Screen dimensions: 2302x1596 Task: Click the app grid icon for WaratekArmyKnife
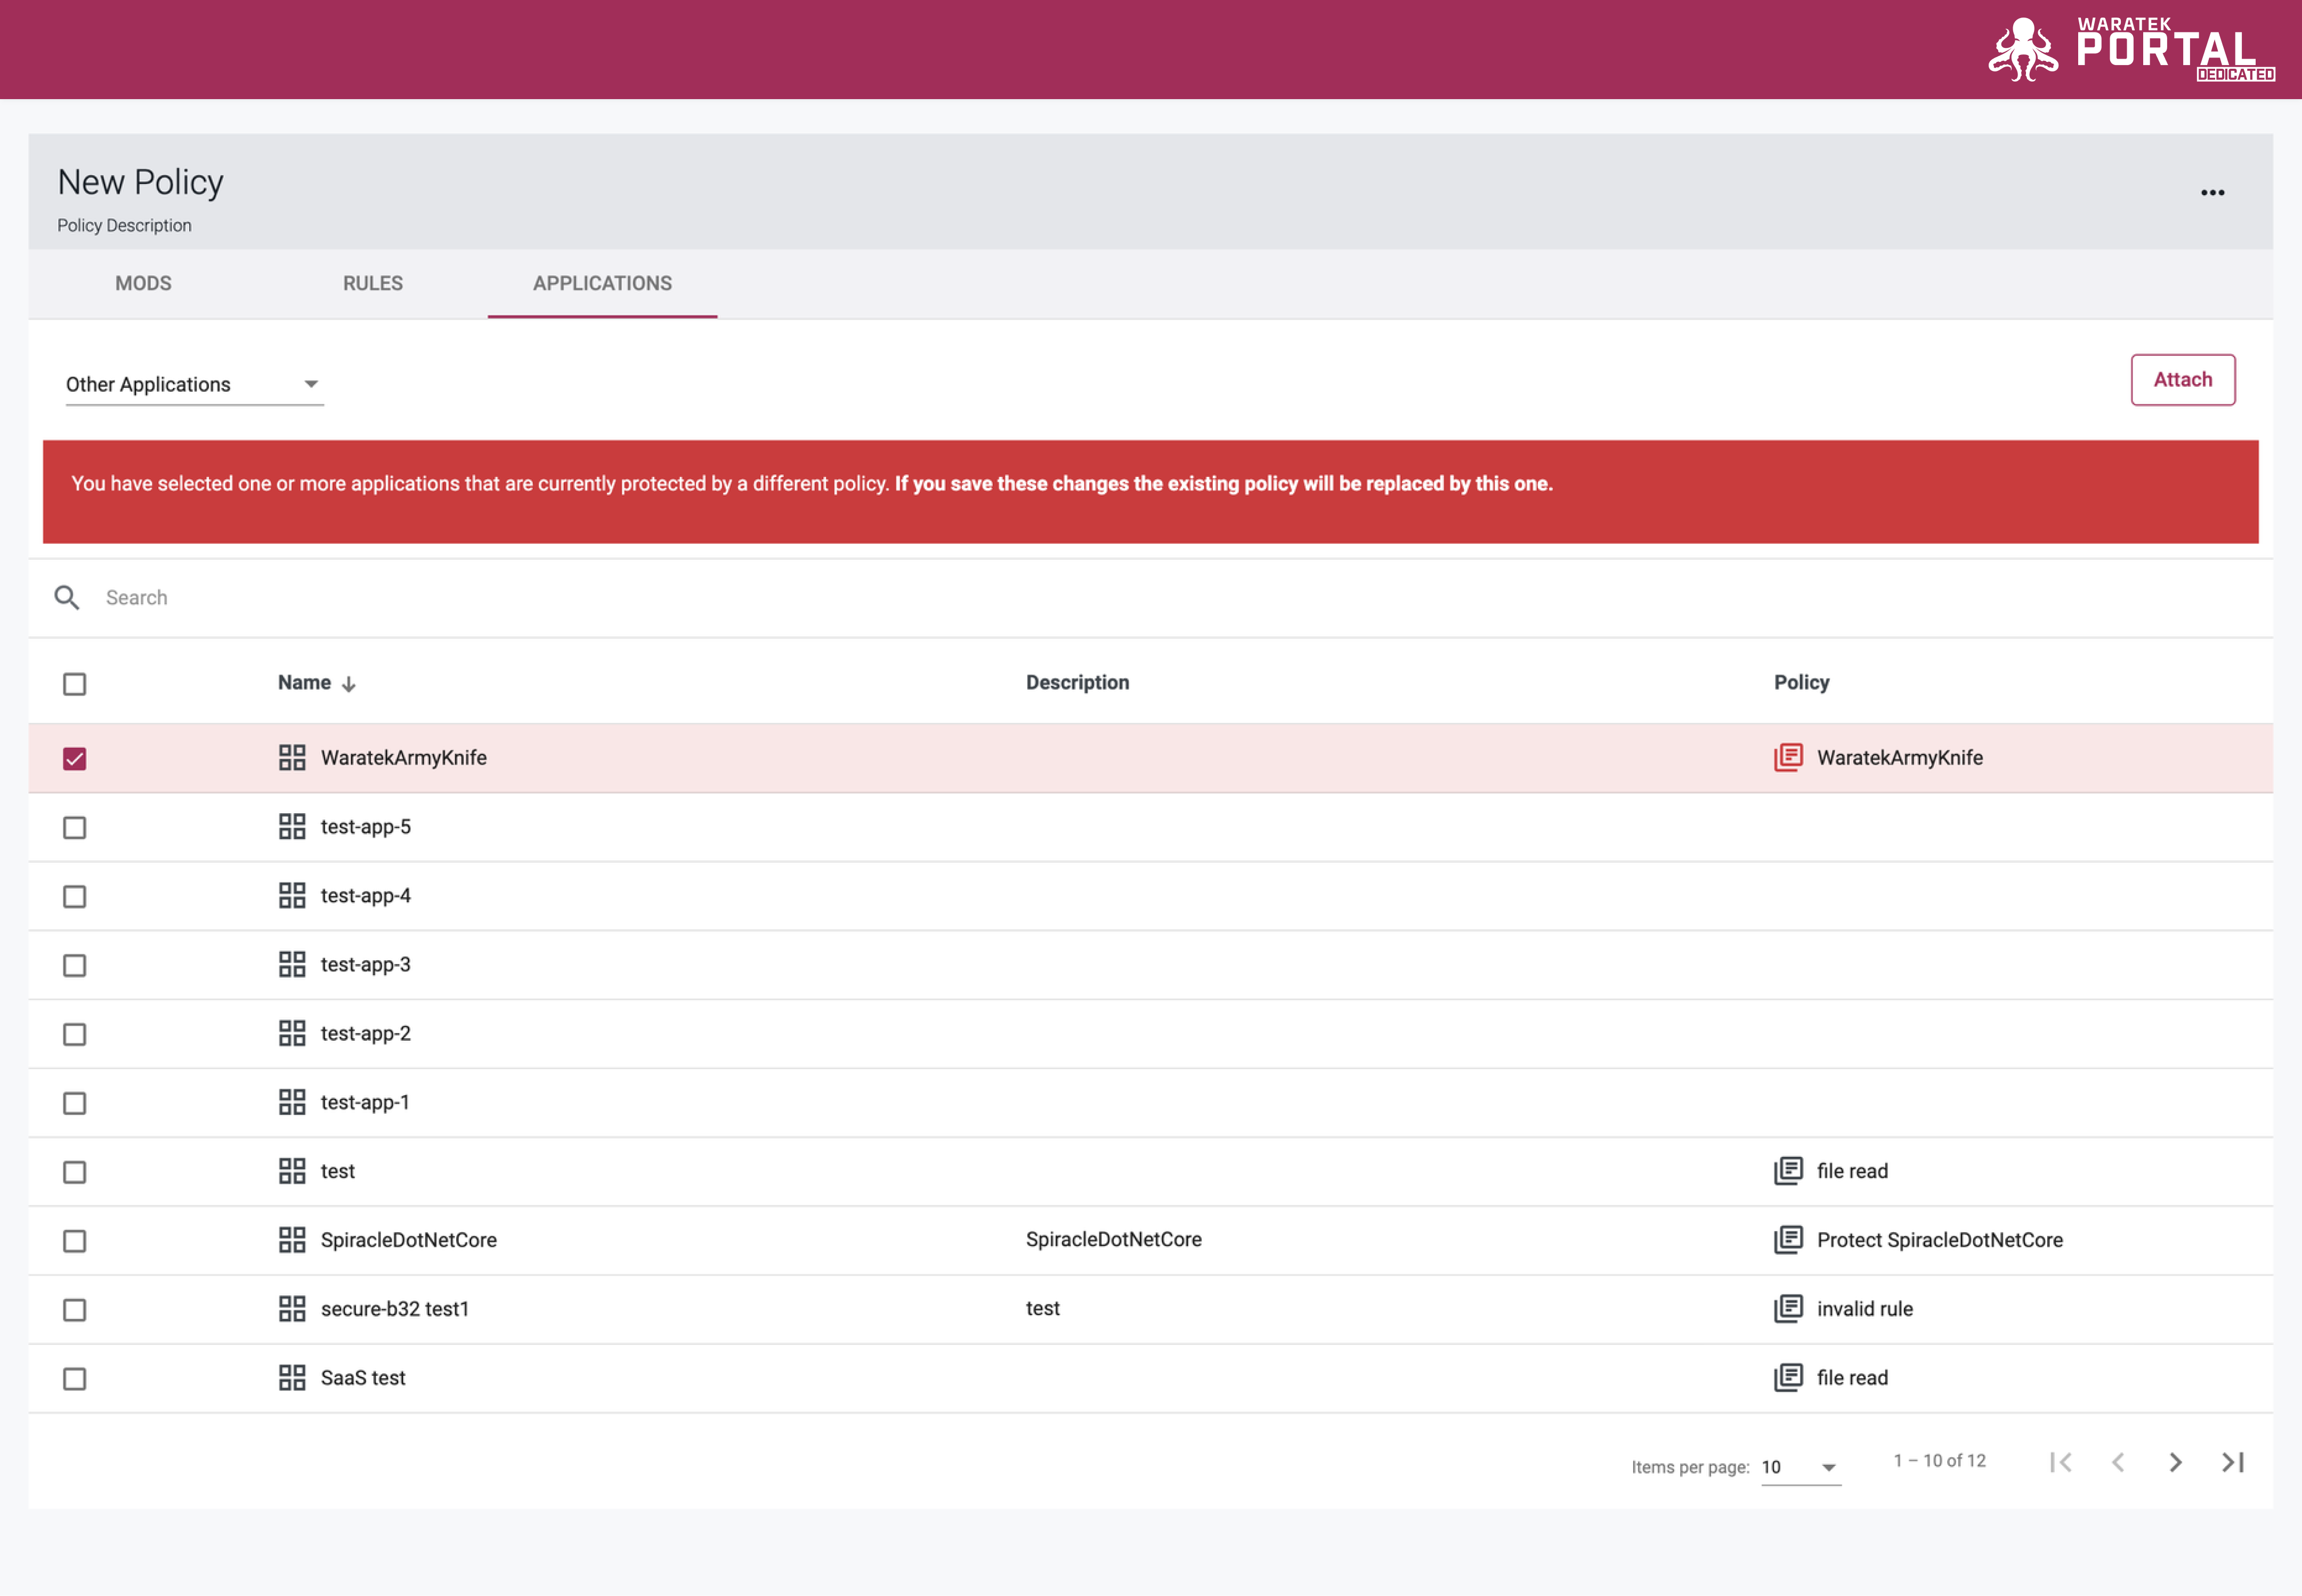coord(292,758)
